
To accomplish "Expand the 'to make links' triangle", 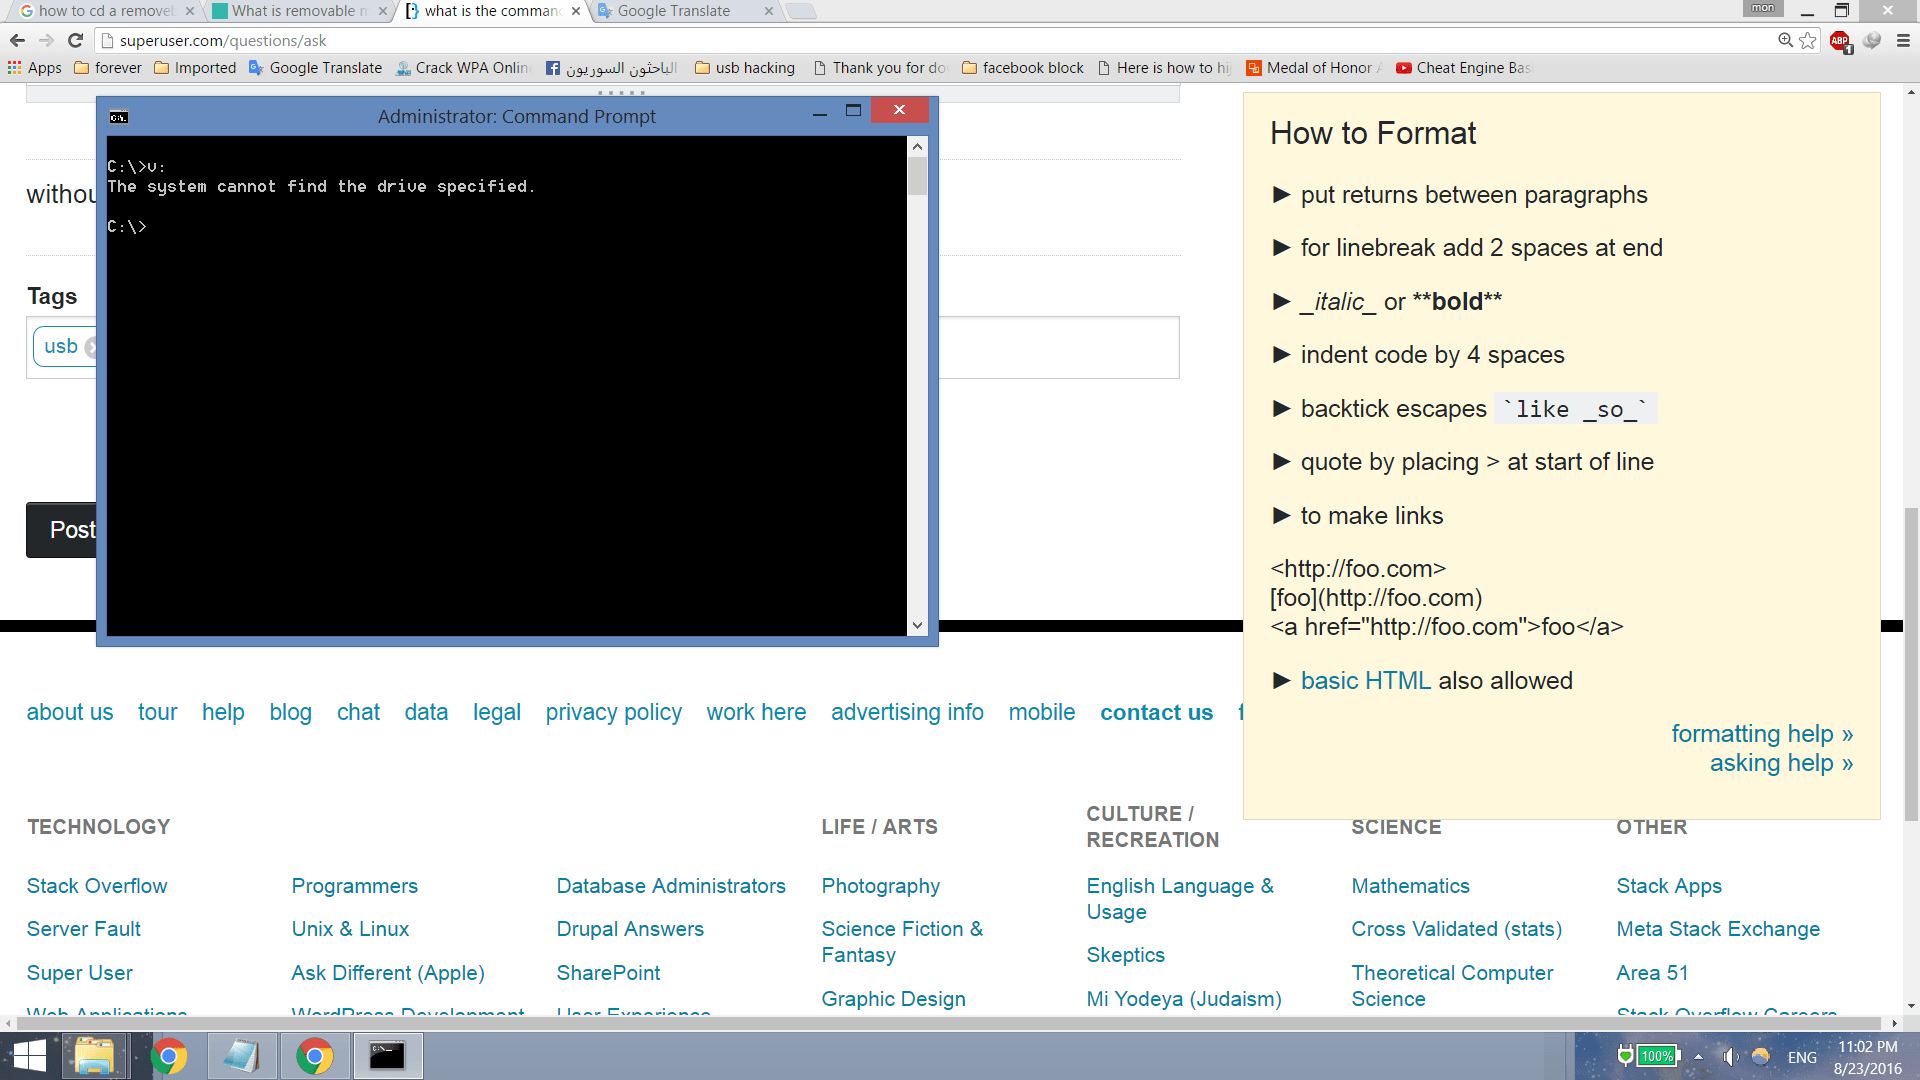I will (1281, 516).
